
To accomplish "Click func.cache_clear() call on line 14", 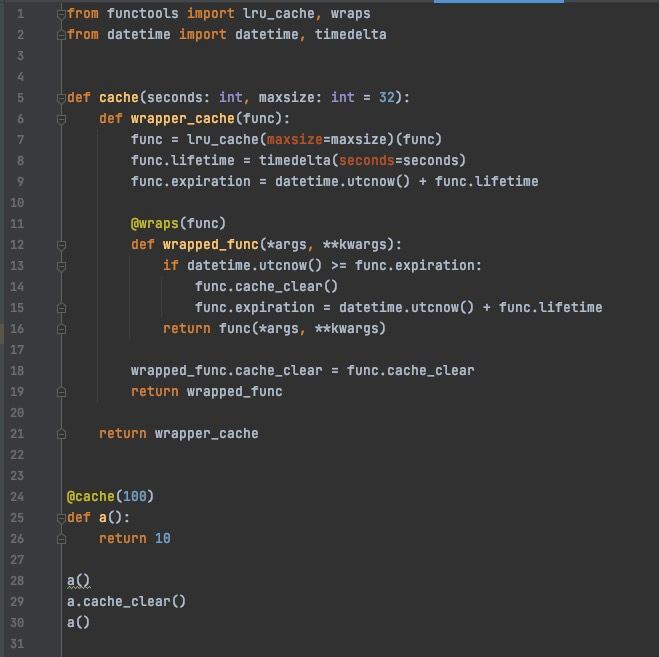I will (266, 287).
